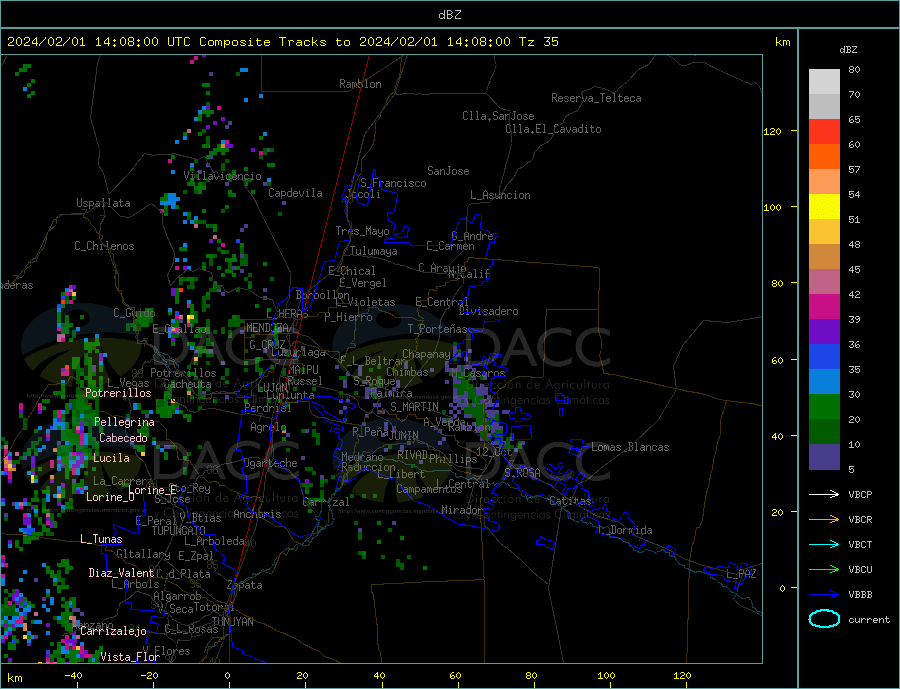Click the blue VBBB arrow in legend
The image size is (900, 689).
pos(824,594)
